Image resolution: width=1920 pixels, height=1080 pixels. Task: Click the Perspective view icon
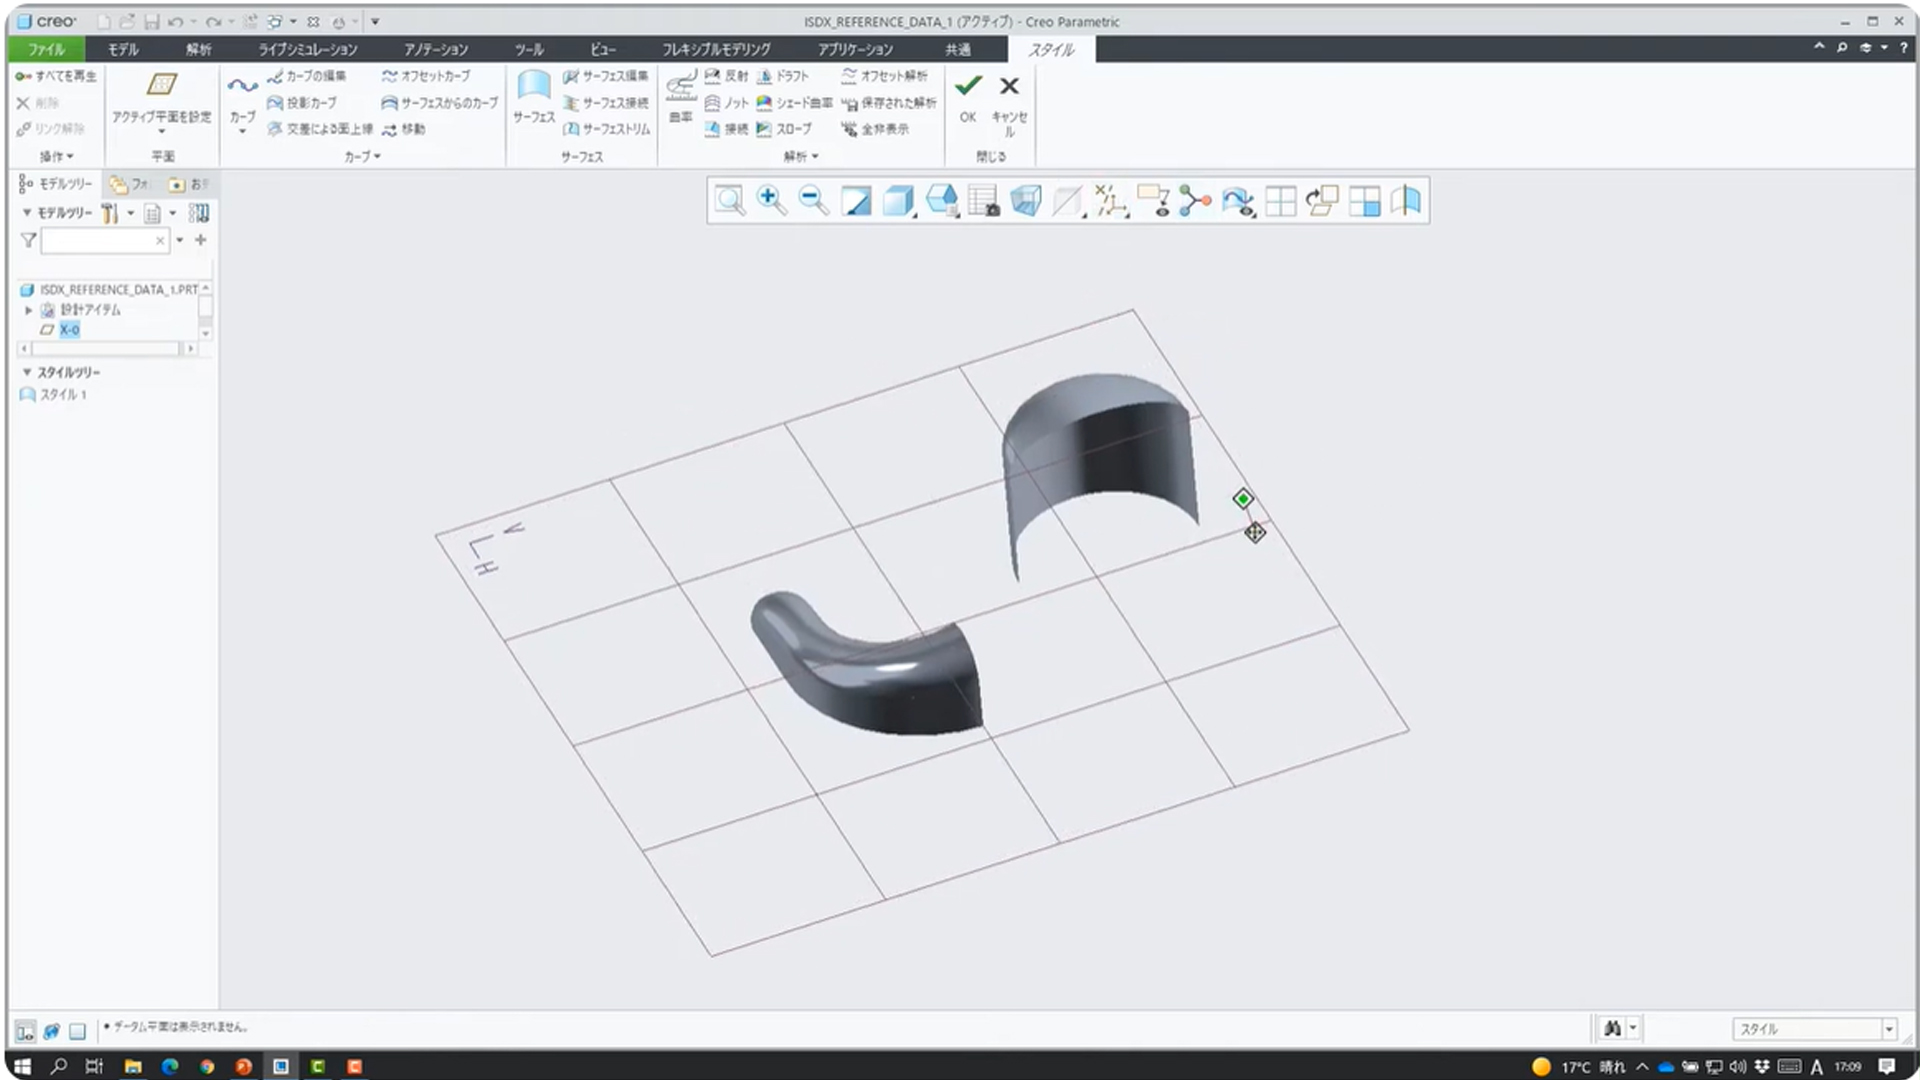point(1026,200)
